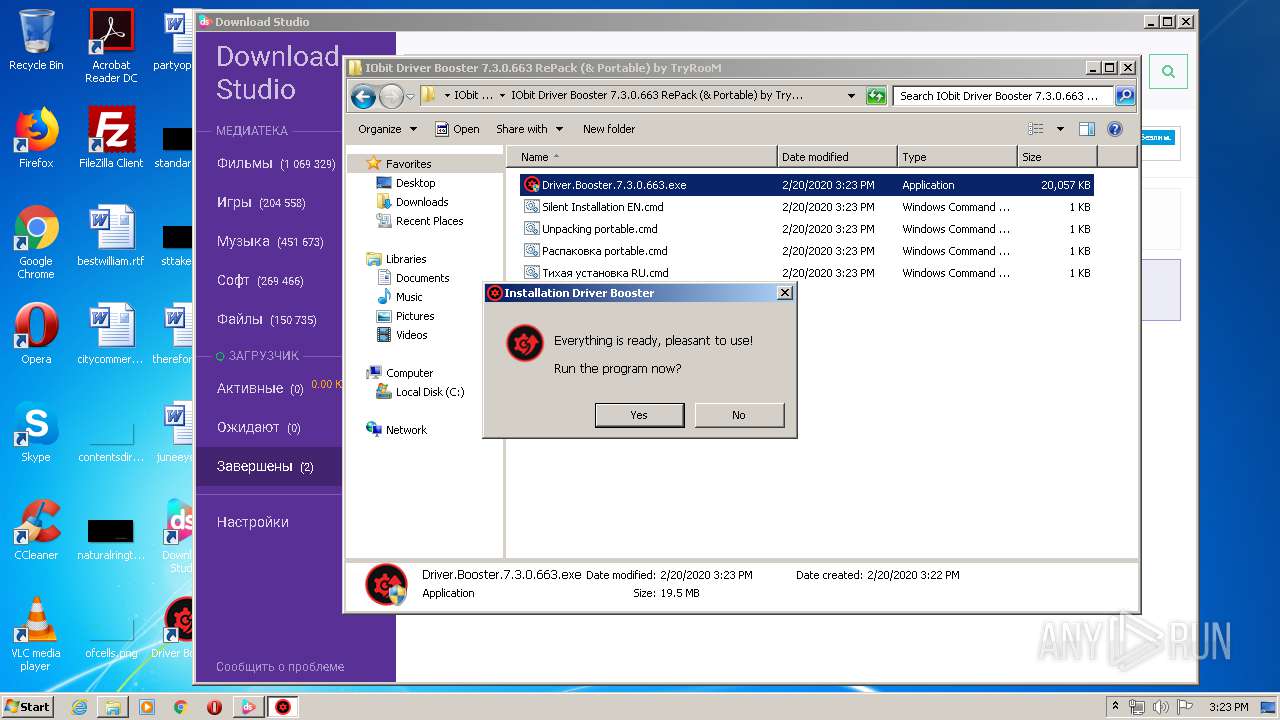Go back using Explorer's back arrow

click(364, 96)
